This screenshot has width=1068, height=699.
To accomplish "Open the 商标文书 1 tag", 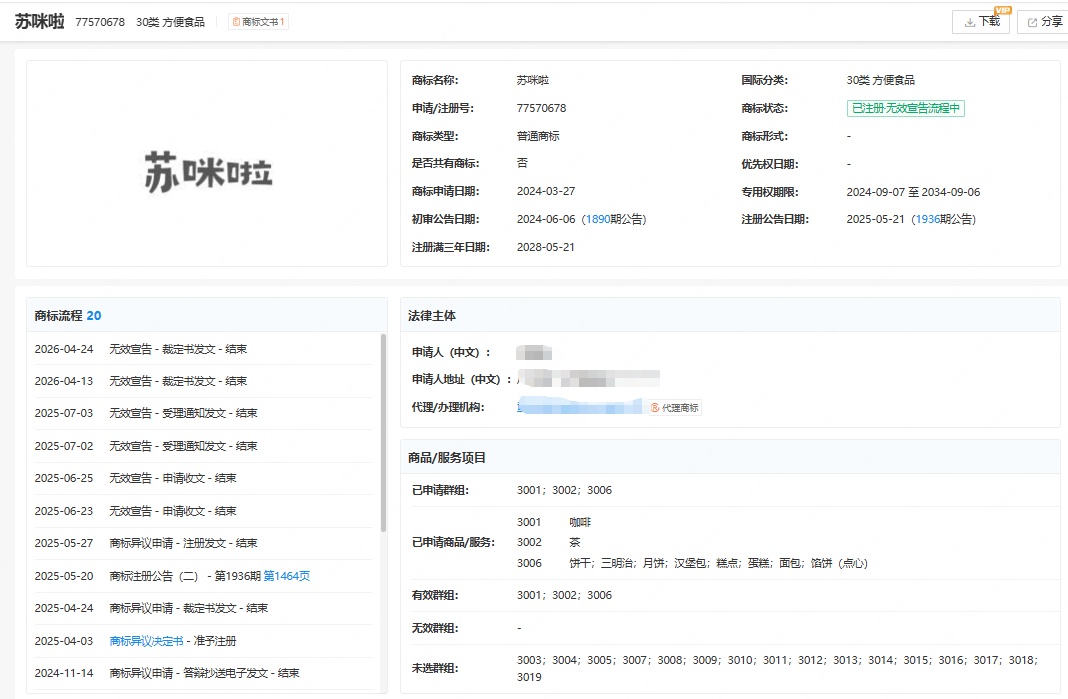I will coord(258,22).
